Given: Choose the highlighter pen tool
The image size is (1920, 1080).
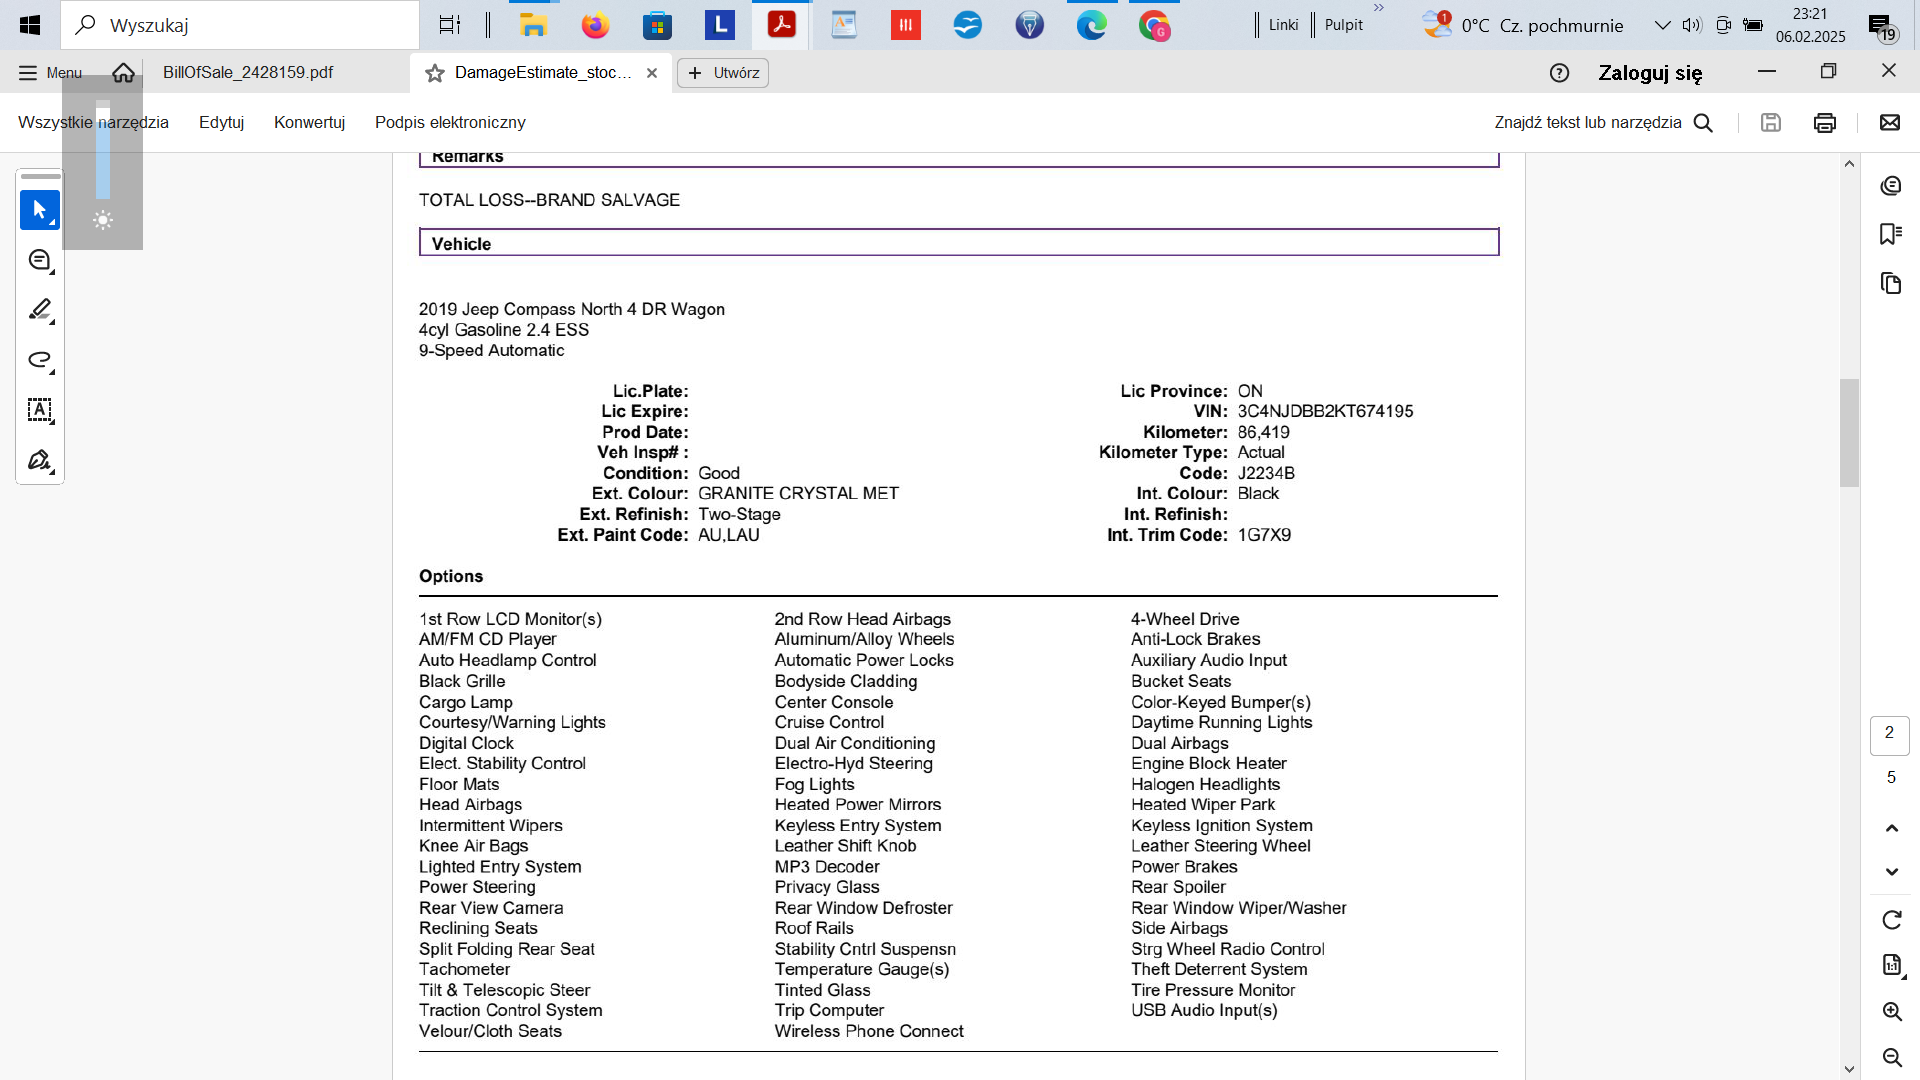Looking at the screenshot, I should pos(40,310).
